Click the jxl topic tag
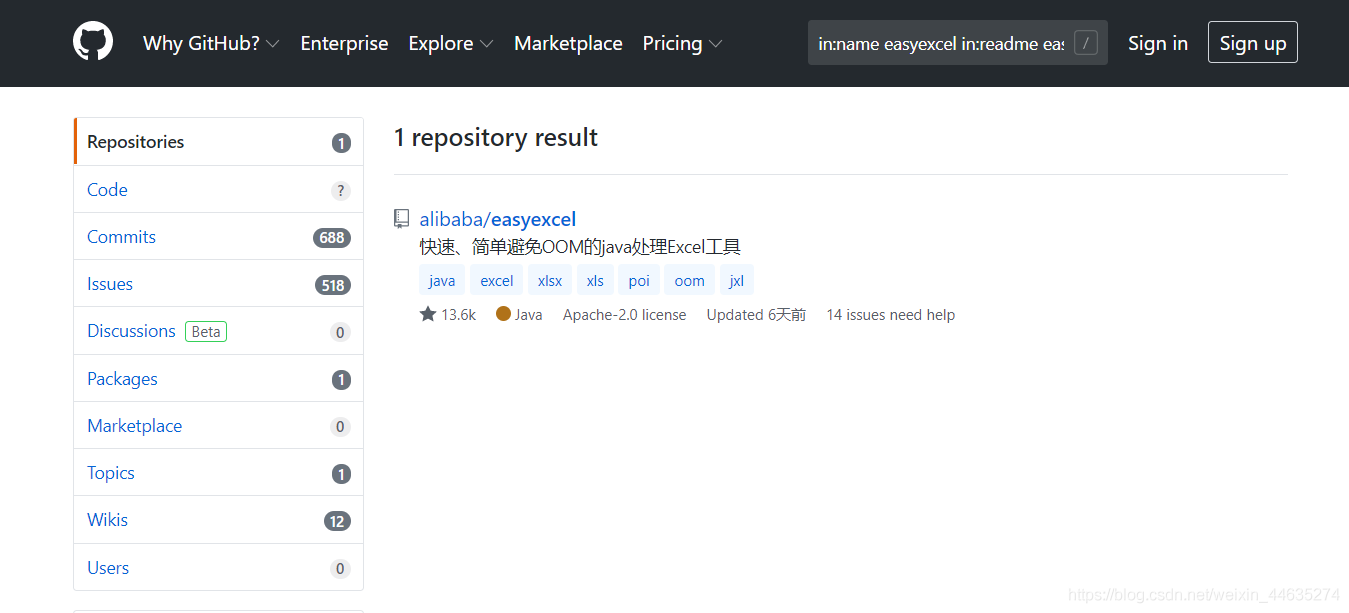 click(737, 281)
